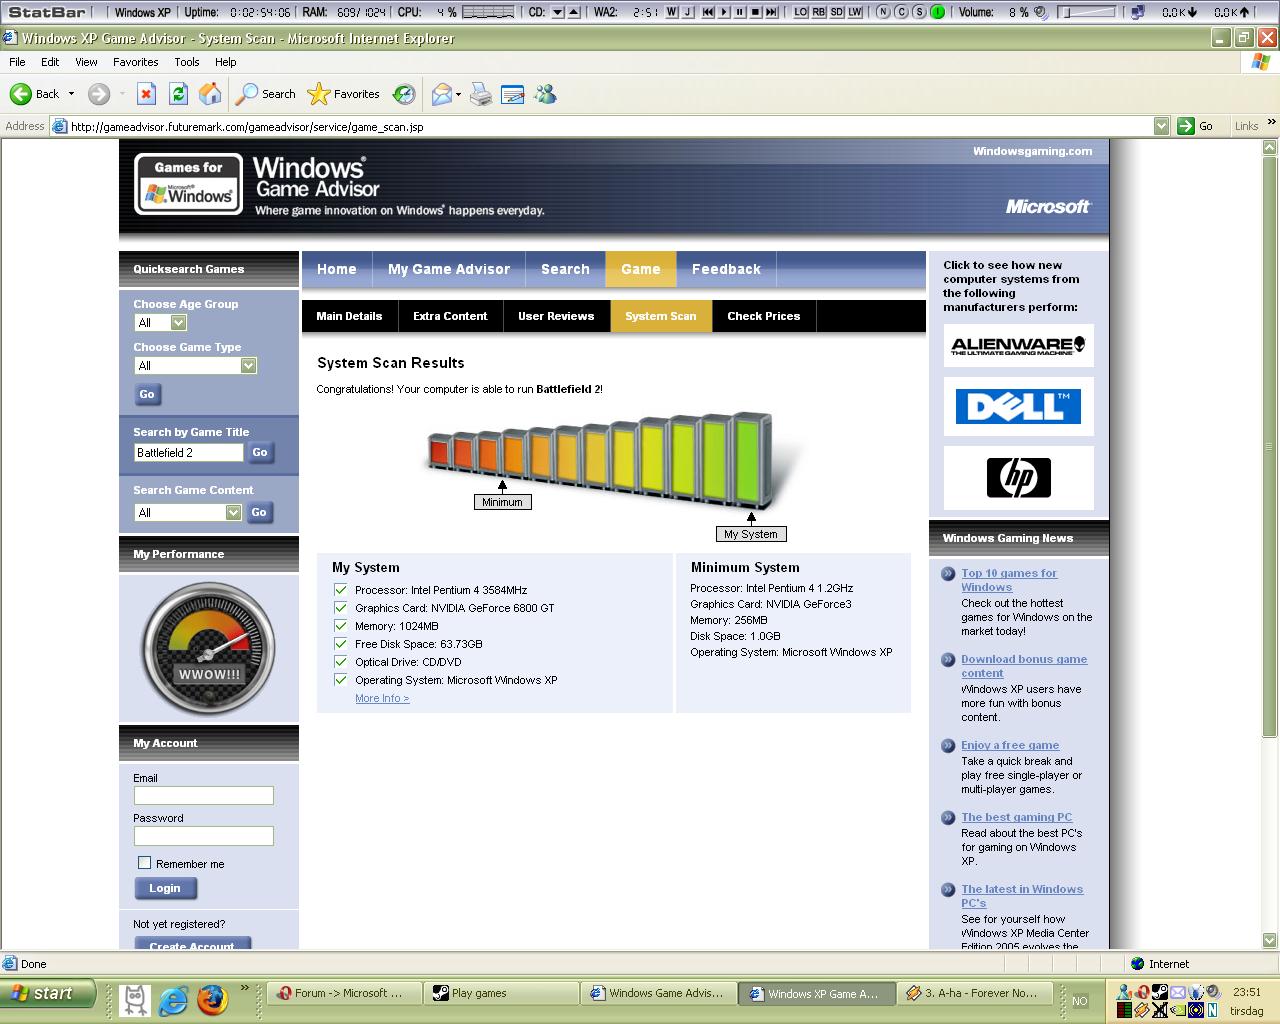Image resolution: width=1280 pixels, height=1024 pixels.
Task: Select the Main Details tab
Action: click(x=349, y=316)
